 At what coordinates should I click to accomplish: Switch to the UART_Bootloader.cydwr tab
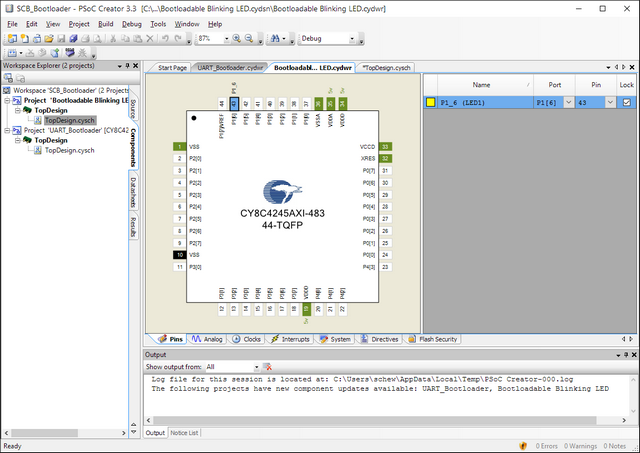(230, 68)
